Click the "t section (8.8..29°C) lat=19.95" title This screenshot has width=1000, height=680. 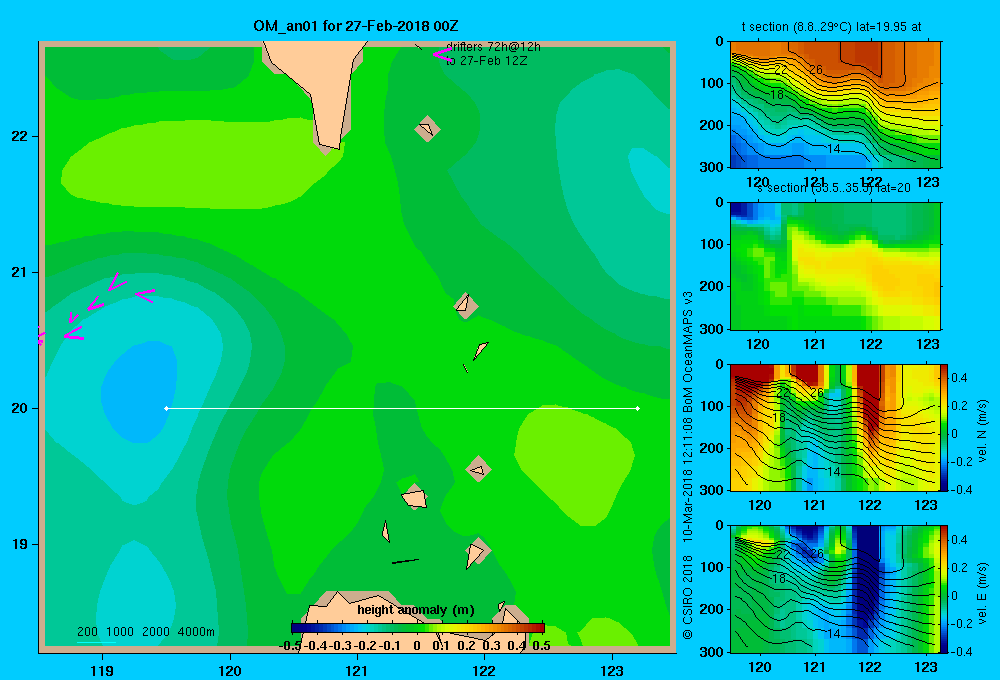[x=831, y=27]
